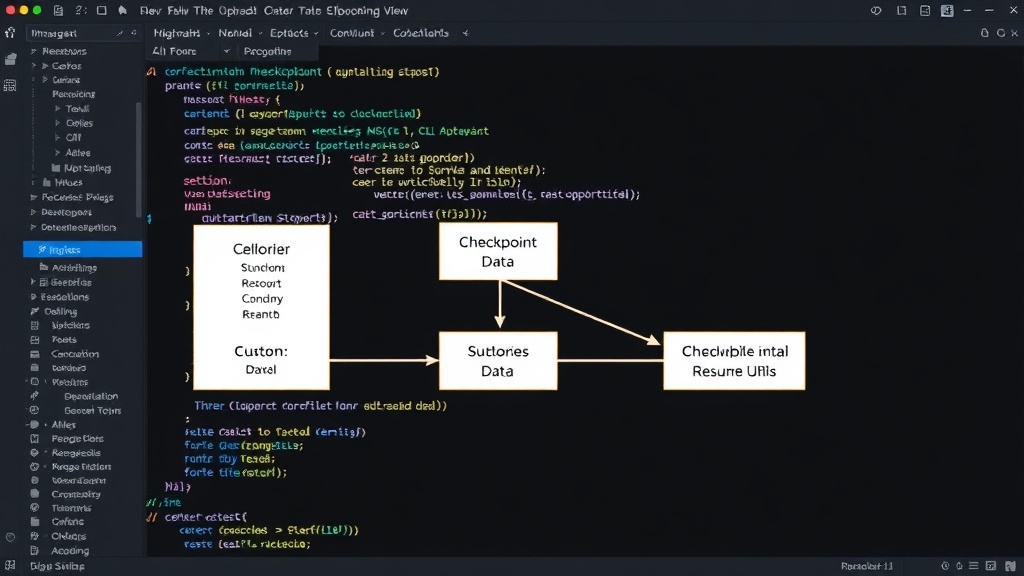Click the loop-shaped icon in top-right title bar
1024x576 pixels.
pos(876,10)
